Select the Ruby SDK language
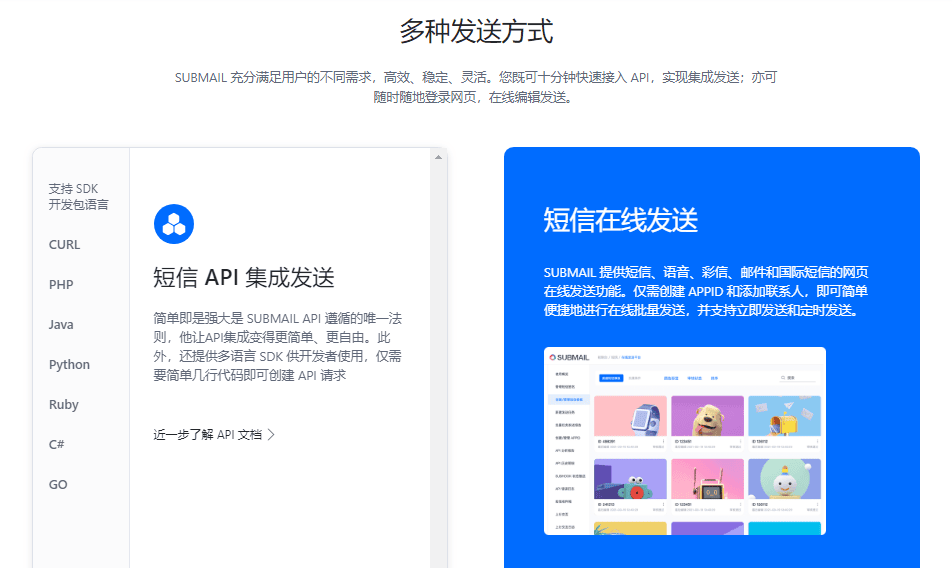The image size is (952, 568). coord(64,405)
